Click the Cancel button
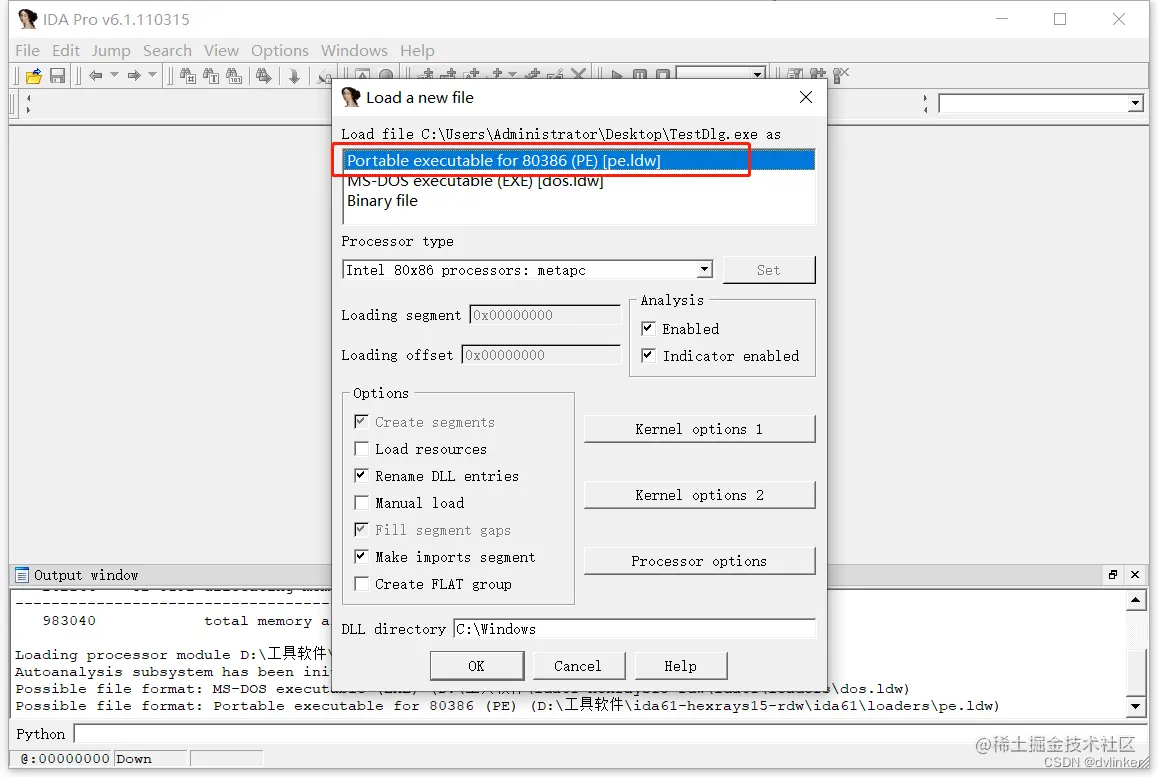The height and width of the screenshot is (777, 1158). pyautogui.click(x=578, y=665)
